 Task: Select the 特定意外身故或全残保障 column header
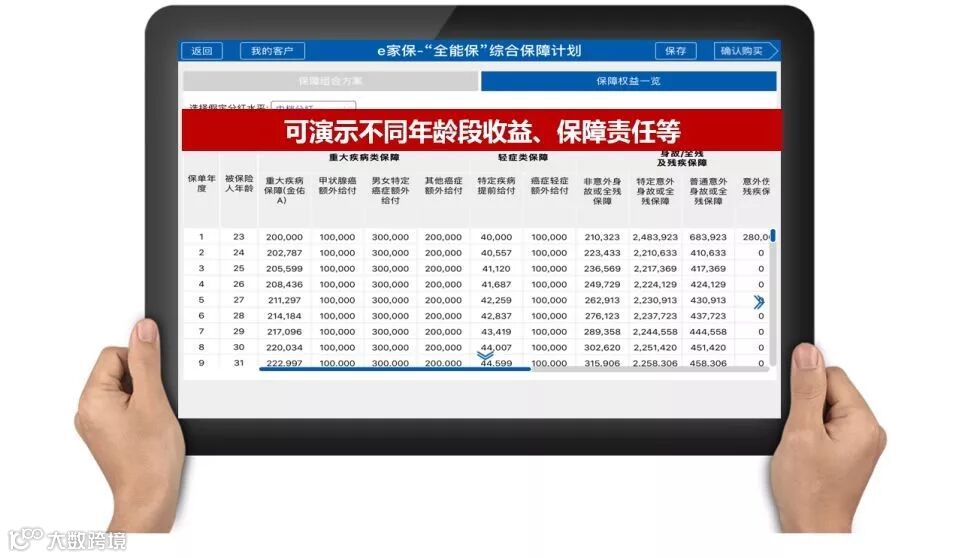(655, 191)
